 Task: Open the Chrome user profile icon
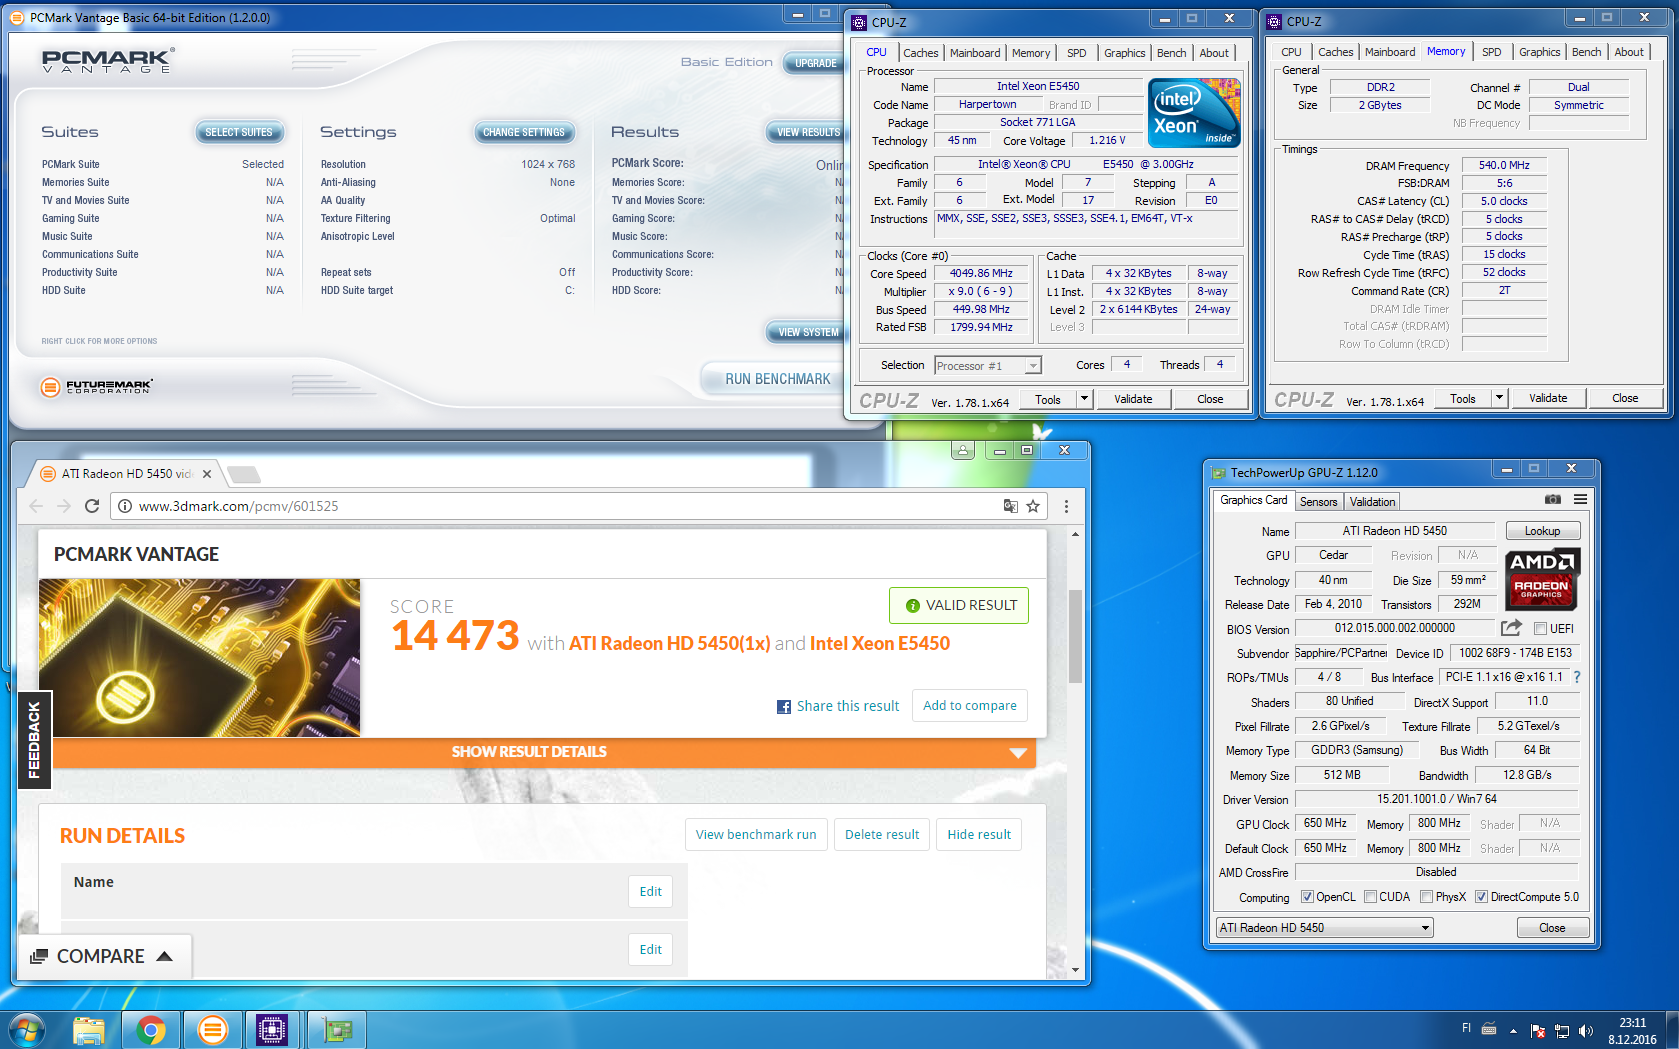coord(963,451)
